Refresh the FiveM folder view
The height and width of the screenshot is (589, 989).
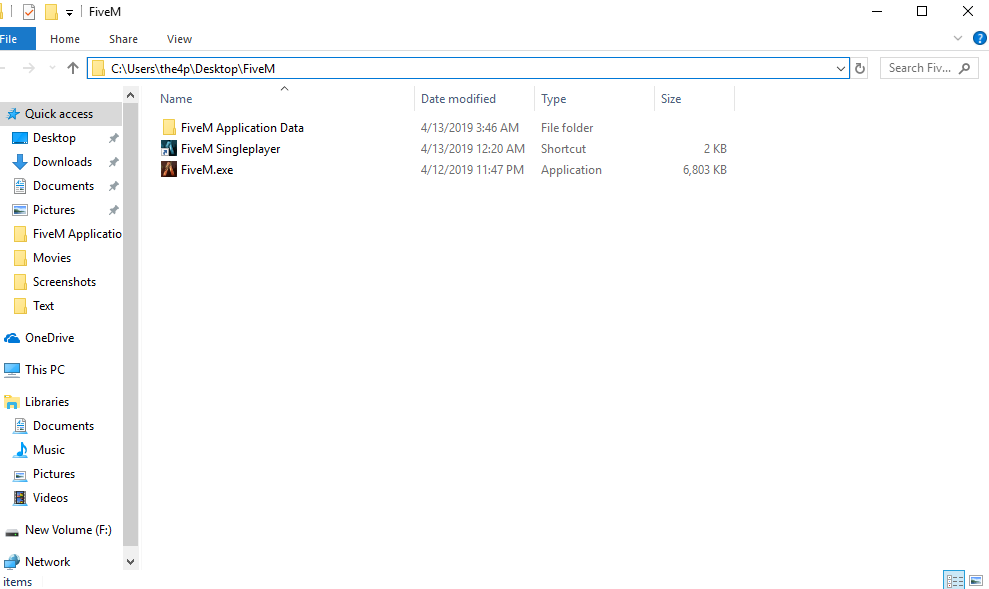pos(860,68)
